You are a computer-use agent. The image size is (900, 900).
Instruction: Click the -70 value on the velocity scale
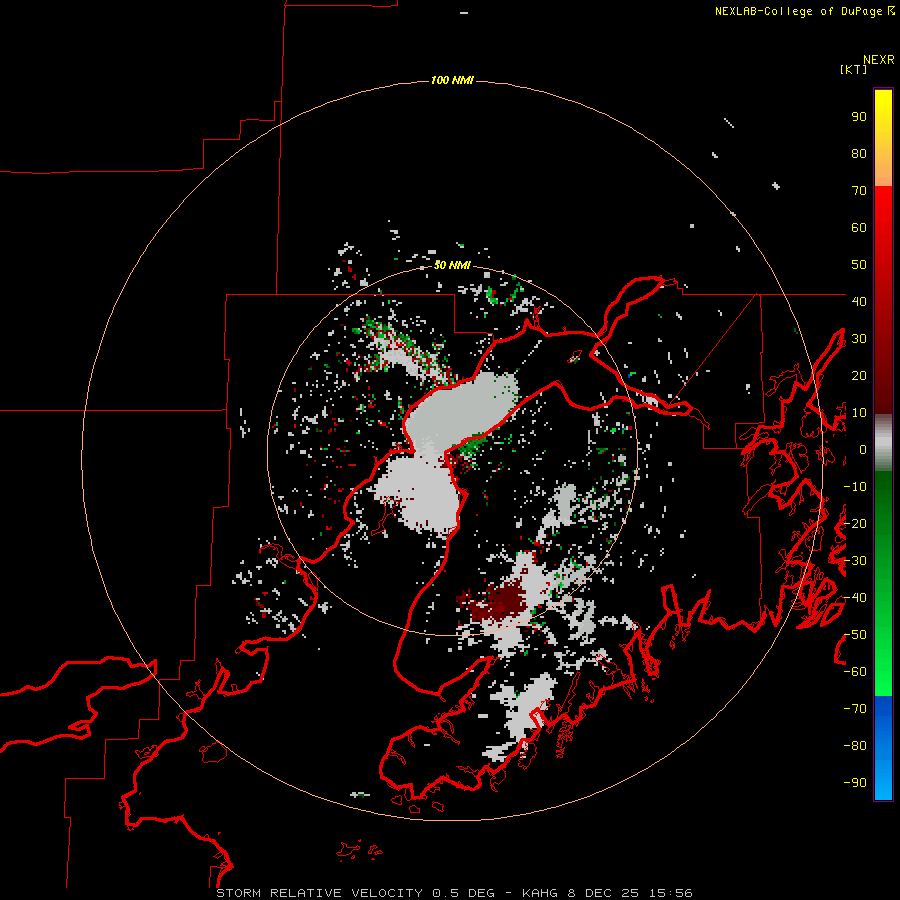point(855,709)
